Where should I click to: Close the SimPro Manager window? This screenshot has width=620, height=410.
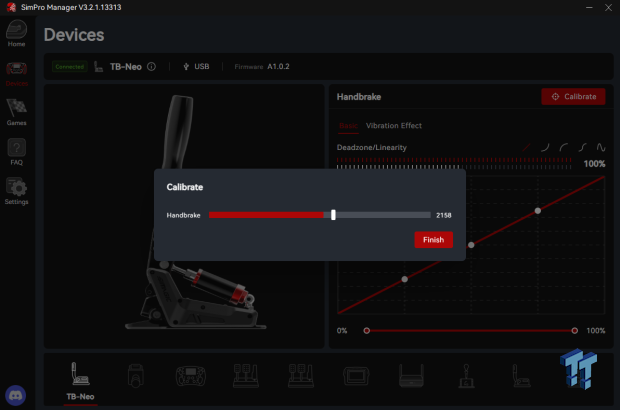(x=608, y=8)
